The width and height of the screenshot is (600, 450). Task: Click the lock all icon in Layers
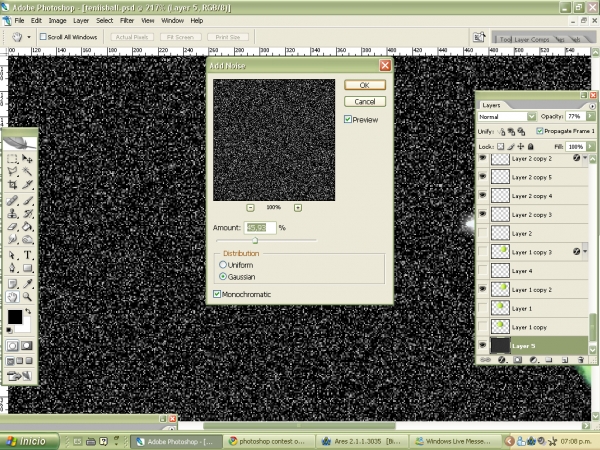coord(530,146)
